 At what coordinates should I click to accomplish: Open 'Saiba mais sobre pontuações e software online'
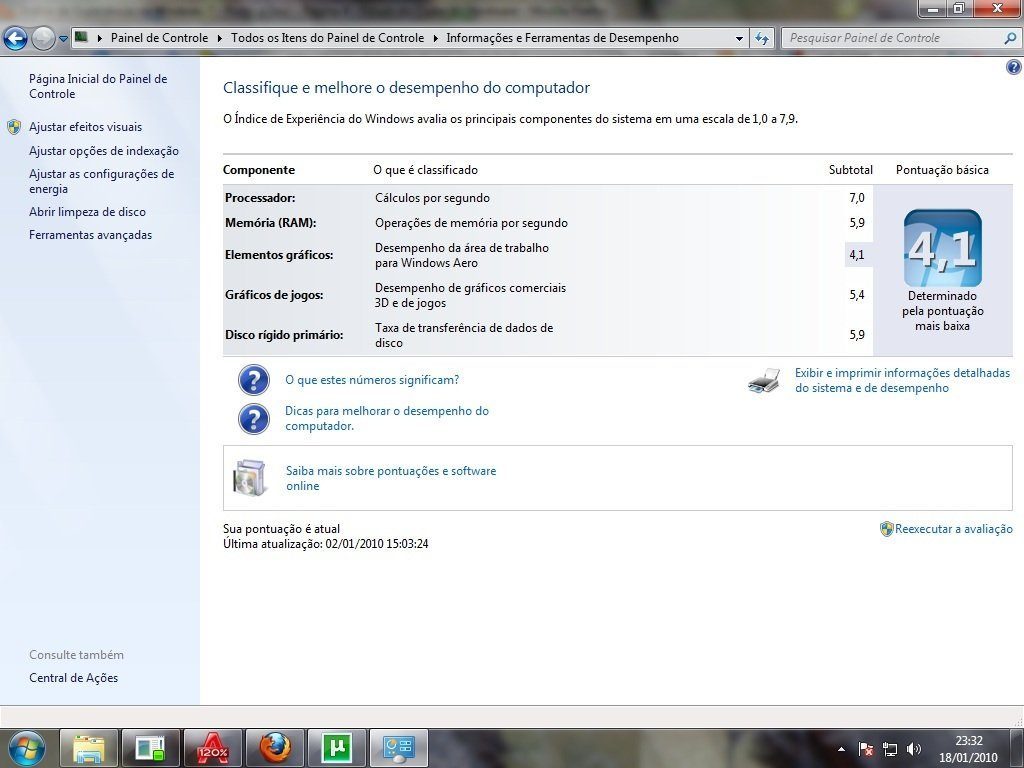(391, 478)
